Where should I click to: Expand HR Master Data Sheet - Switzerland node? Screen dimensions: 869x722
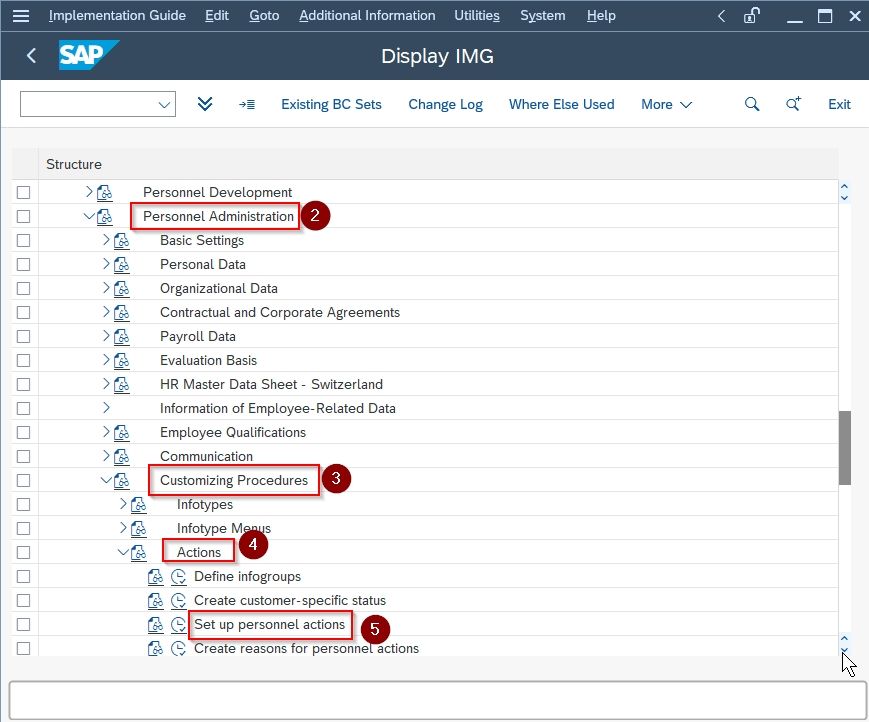[x=106, y=383]
